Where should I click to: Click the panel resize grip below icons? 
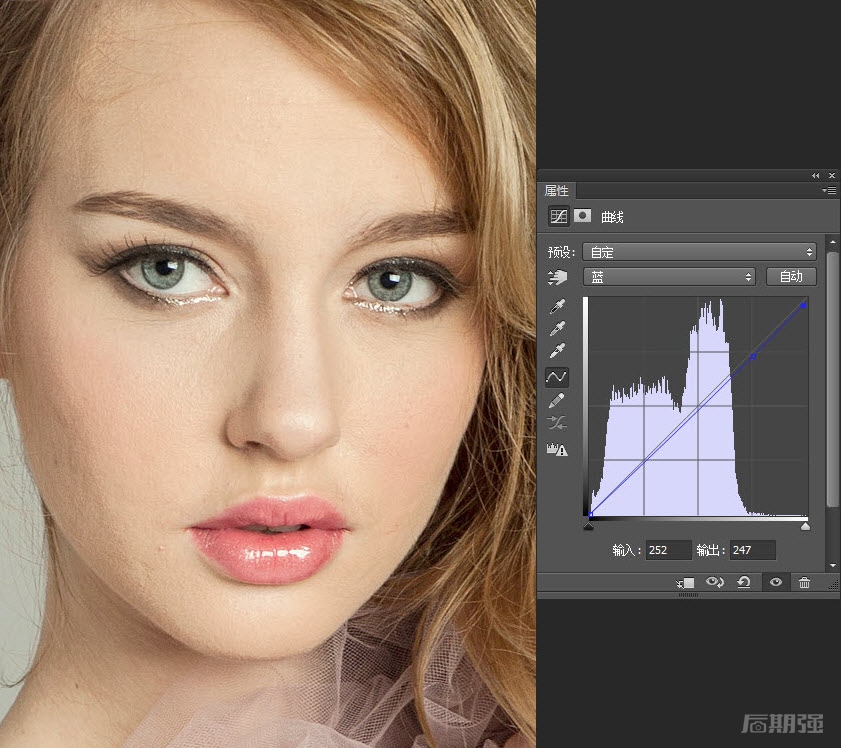688,595
